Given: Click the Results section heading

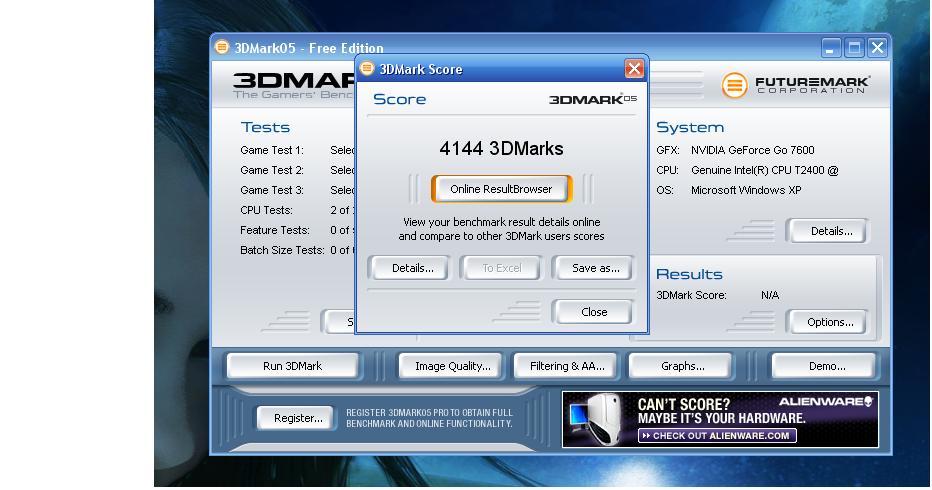Looking at the screenshot, I should tap(689, 274).
